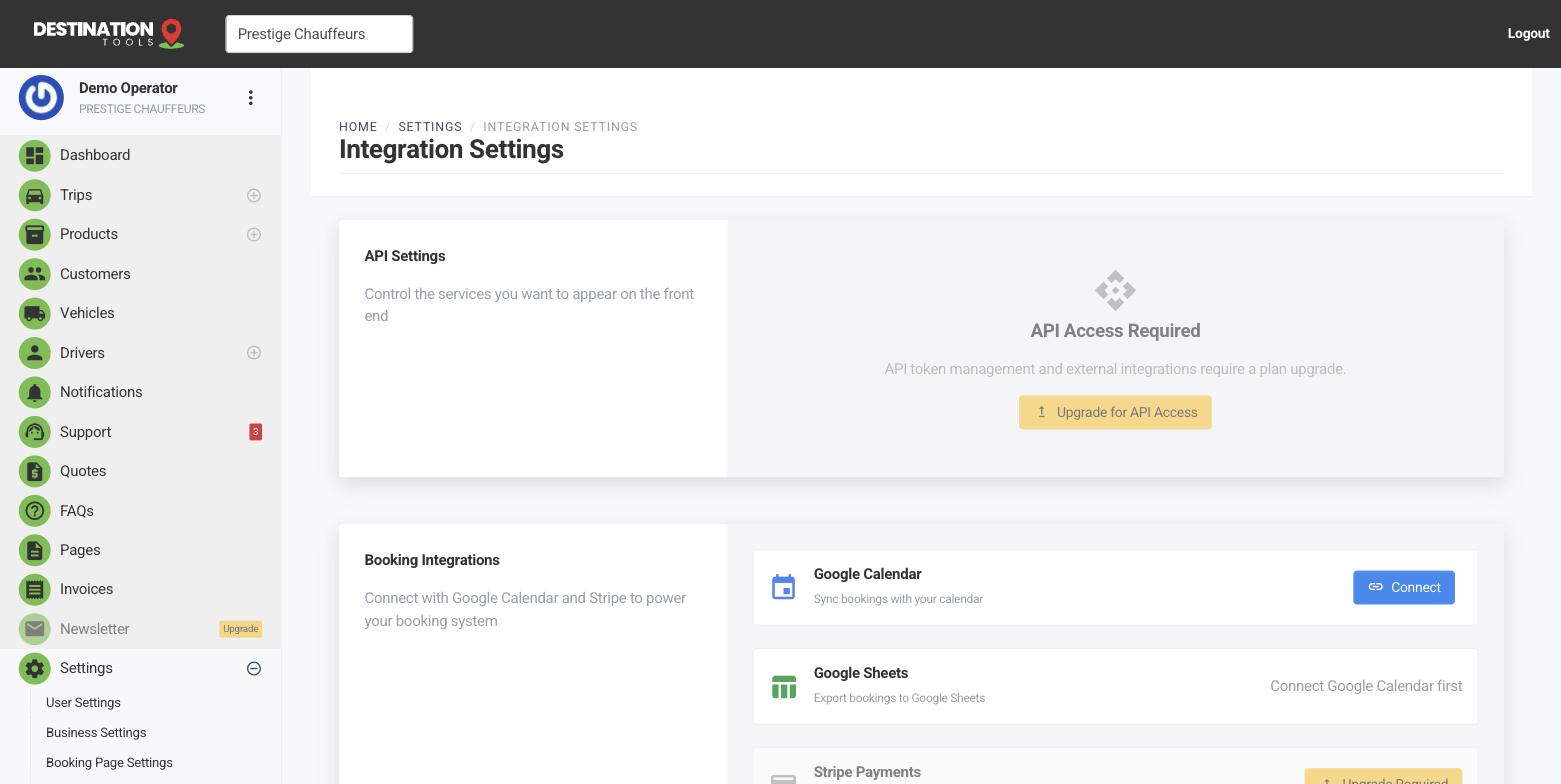Screen dimensions: 1561x784
Task: Collapse the Settings submenu
Action: 254,668
